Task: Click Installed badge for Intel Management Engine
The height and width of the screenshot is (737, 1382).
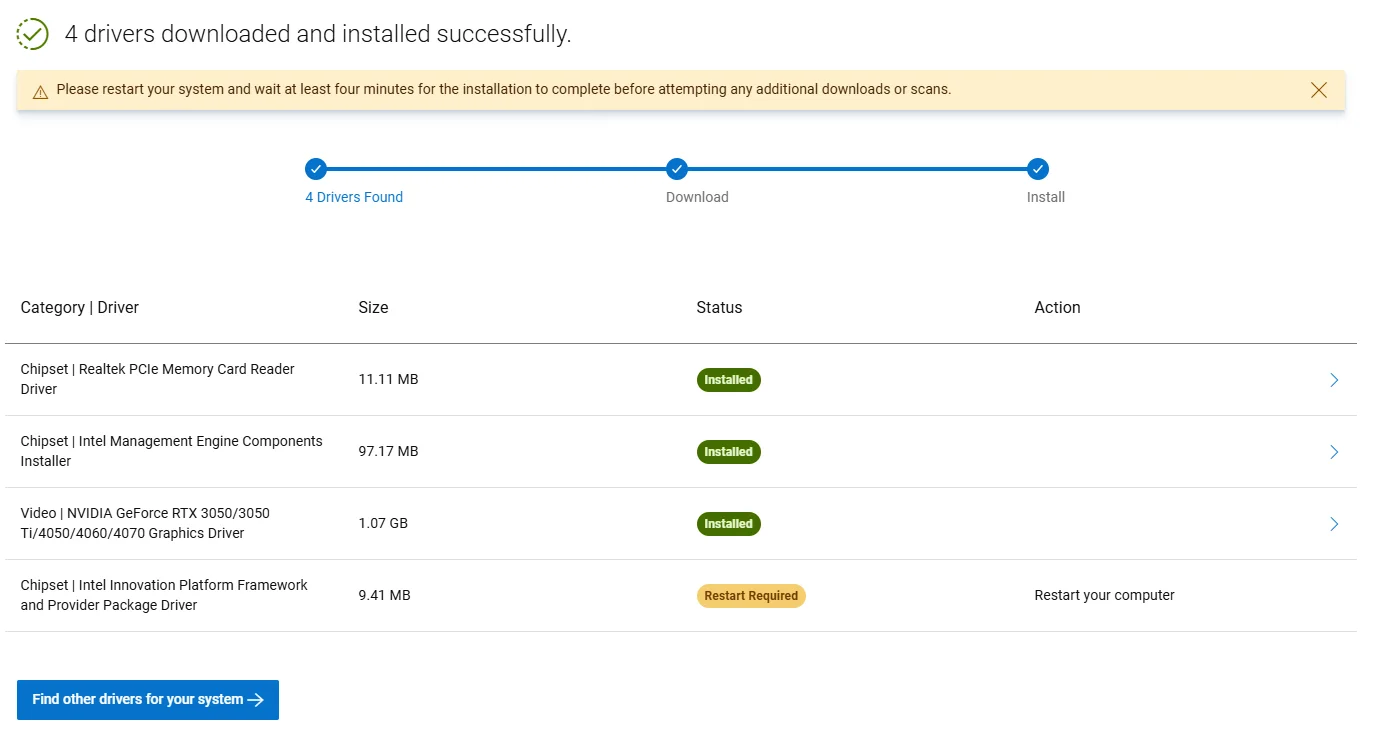Action: (x=729, y=452)
